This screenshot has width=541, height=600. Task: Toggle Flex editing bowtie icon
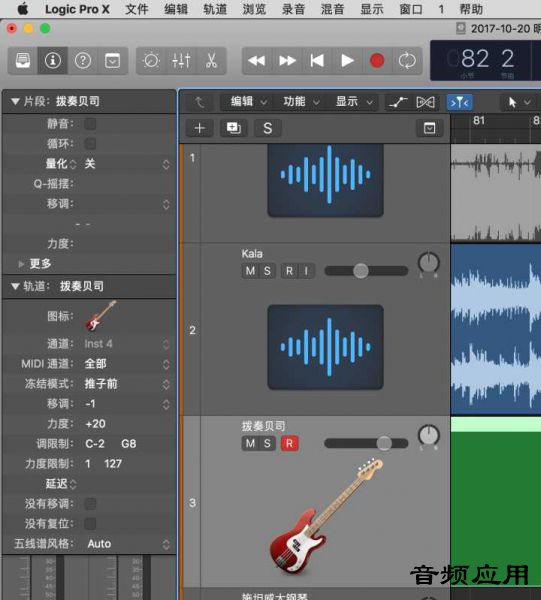pos(425,102)
